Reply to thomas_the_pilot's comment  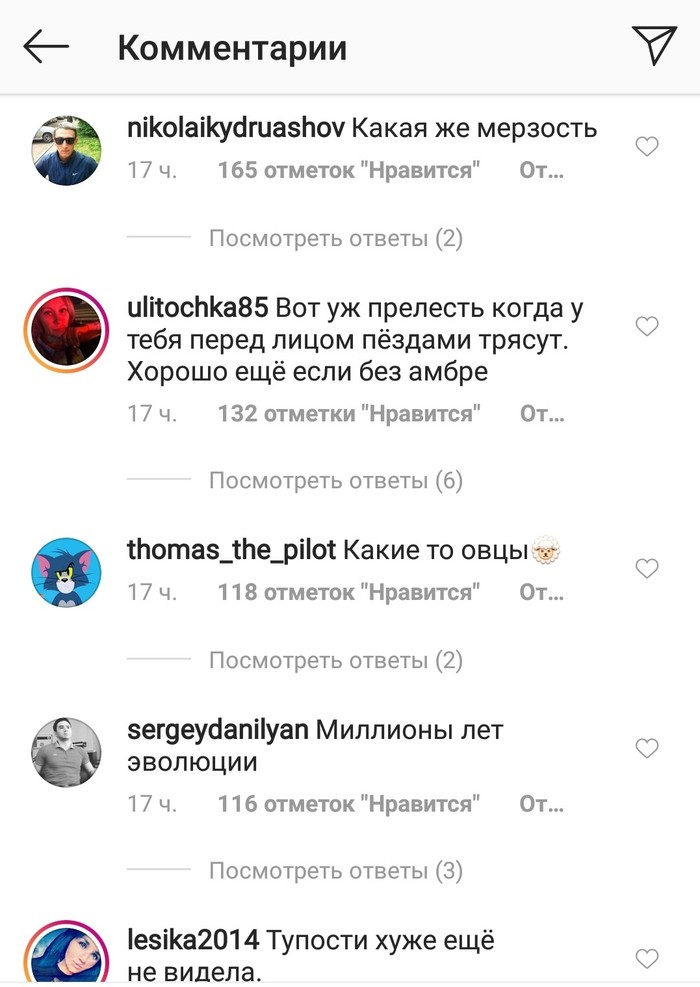[x=541, y=592]
